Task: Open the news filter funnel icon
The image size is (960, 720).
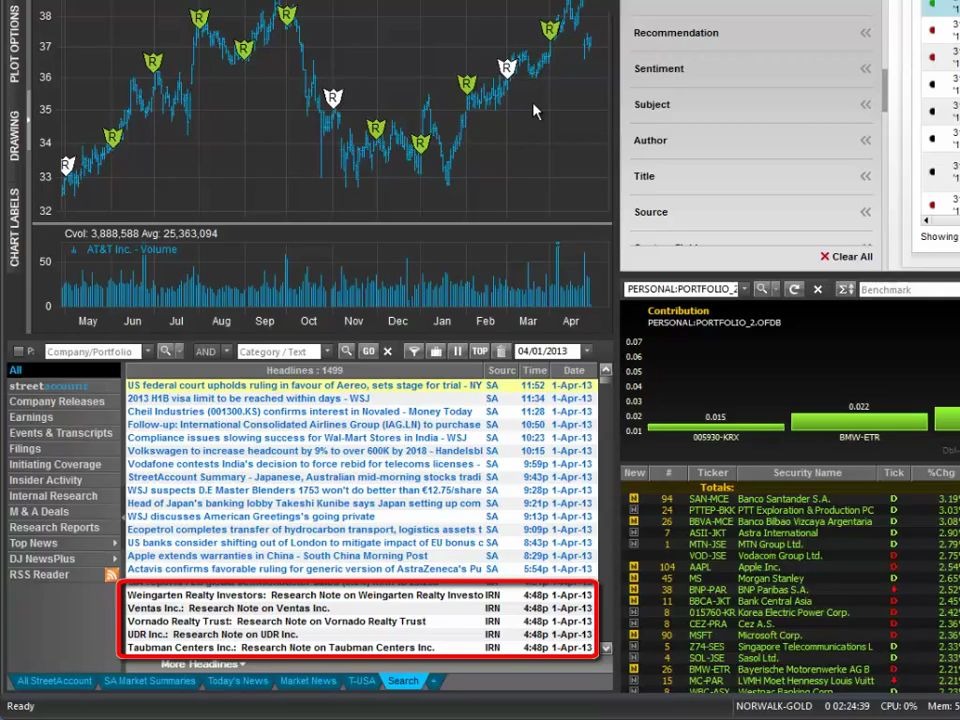Action: (414, 351)
